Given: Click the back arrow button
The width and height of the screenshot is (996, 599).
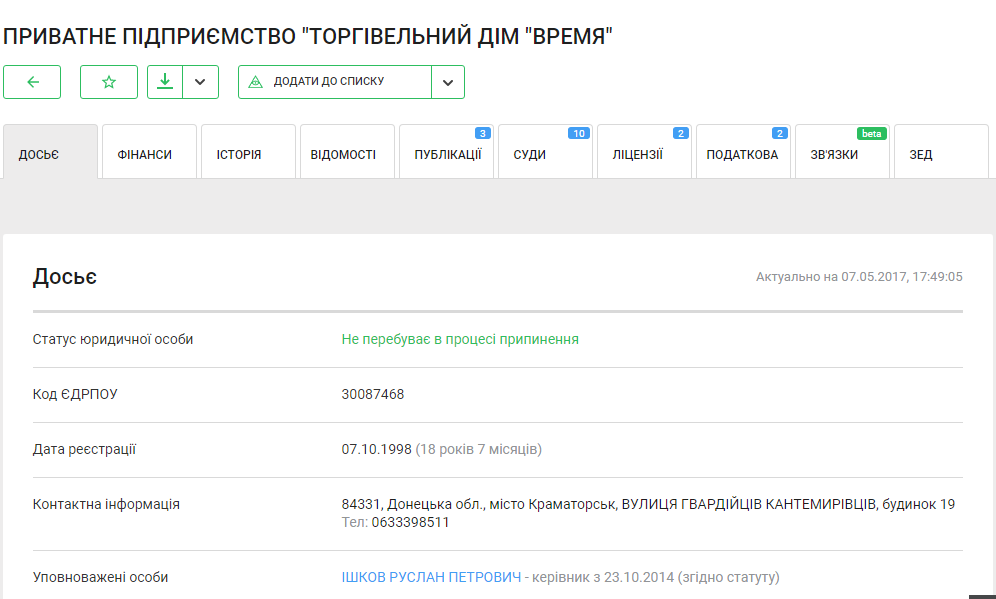Looking at the screenshot, I should tap(32, 82).
